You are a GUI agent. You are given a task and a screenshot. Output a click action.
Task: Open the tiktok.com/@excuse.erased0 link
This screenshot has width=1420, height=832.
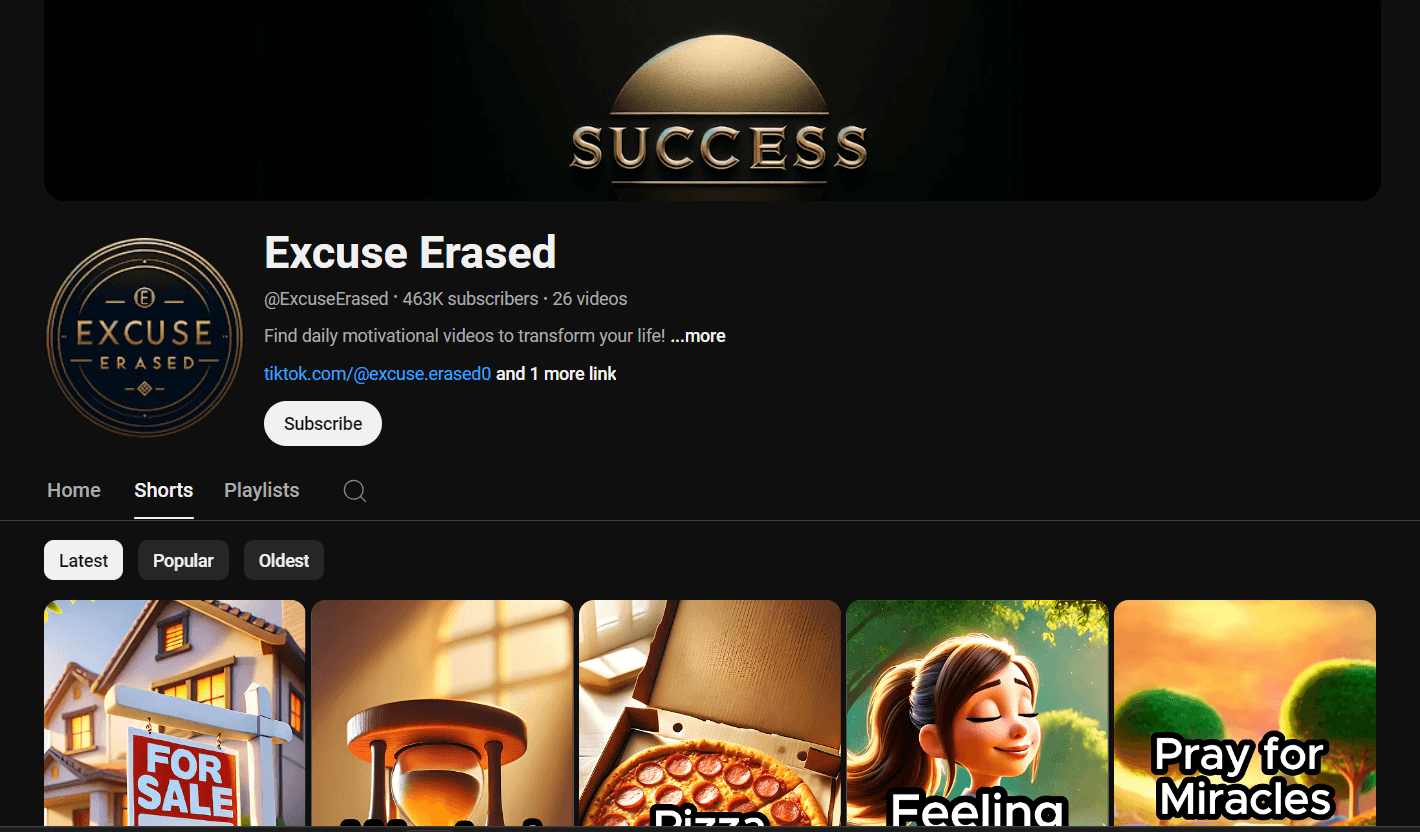378,374
